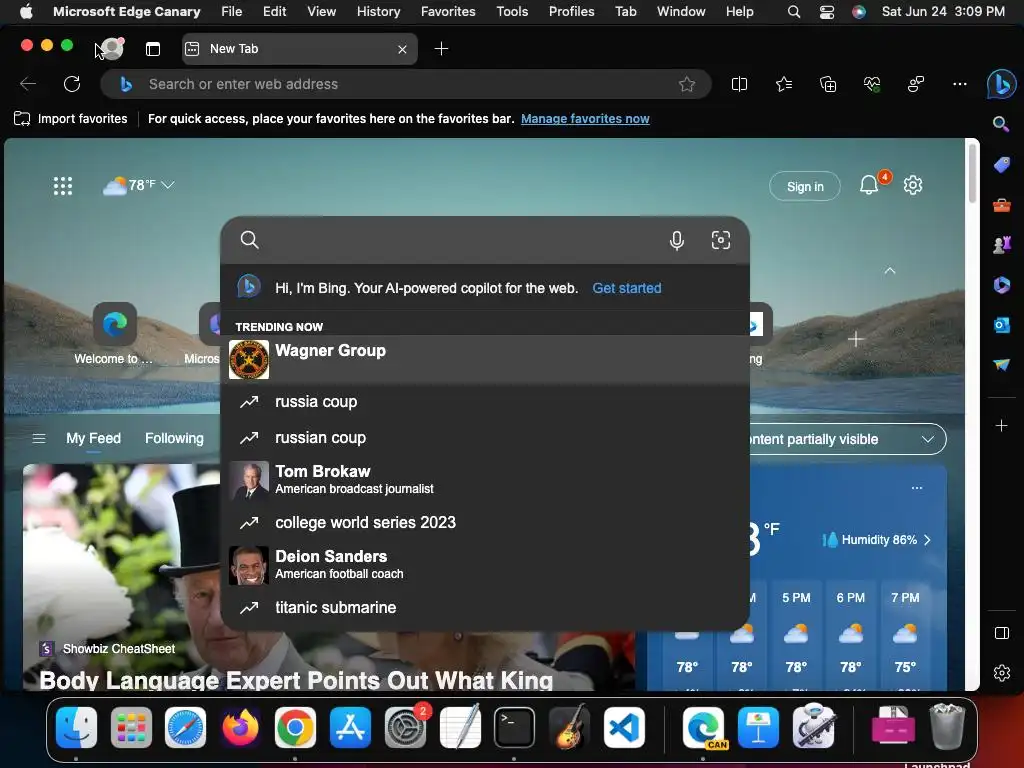
Task: Open the sidebar Drop paper plane icon
Action: point(1002,364)
